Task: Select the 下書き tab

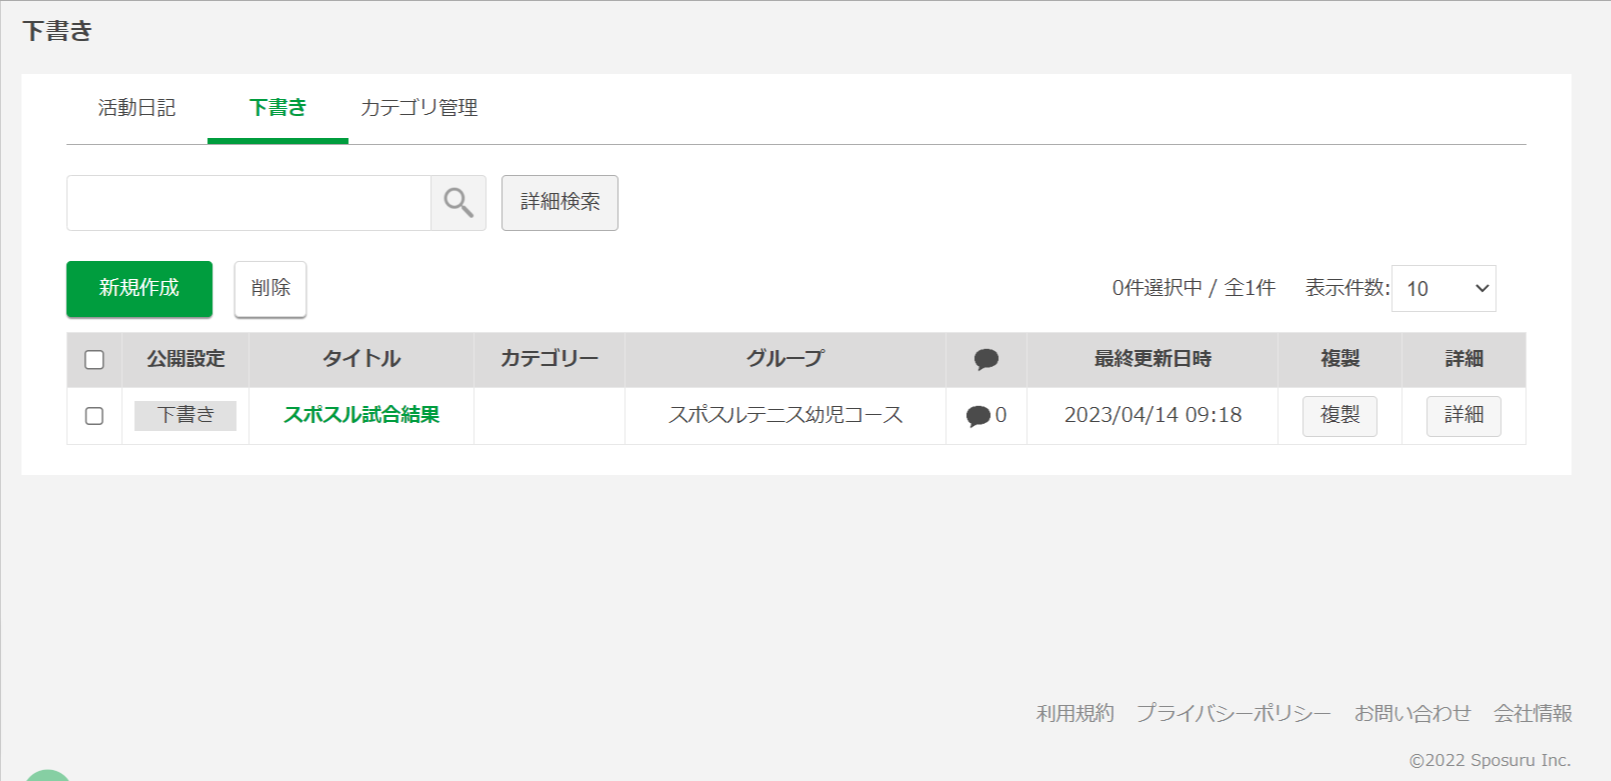Action: [x=278, y=108]
